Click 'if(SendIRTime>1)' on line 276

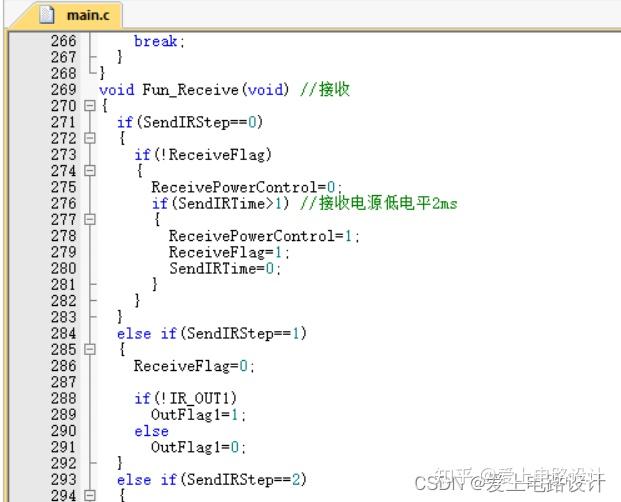click(x=221, y=203)
